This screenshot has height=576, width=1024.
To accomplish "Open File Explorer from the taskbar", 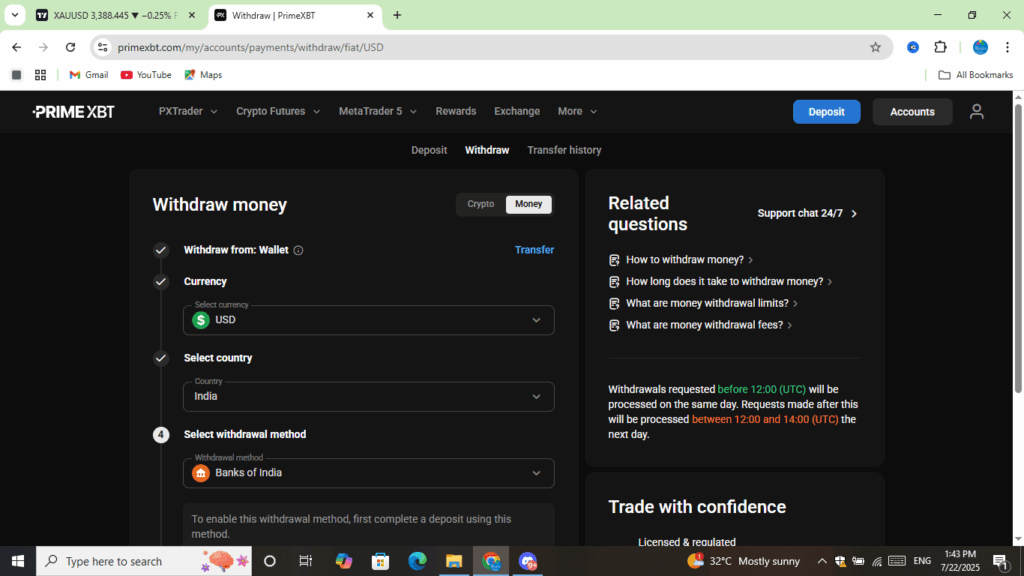I will [x=454, y=561].
